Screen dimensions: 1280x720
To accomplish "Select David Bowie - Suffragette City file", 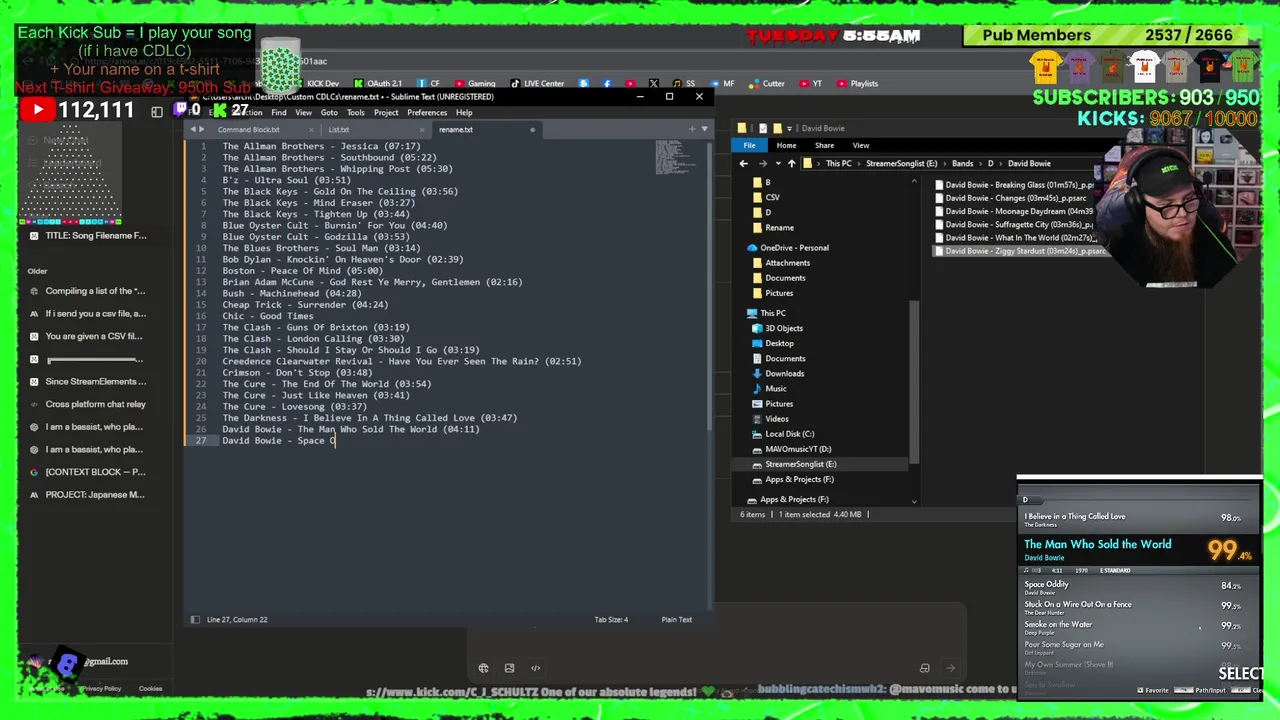I will 1014,225.
